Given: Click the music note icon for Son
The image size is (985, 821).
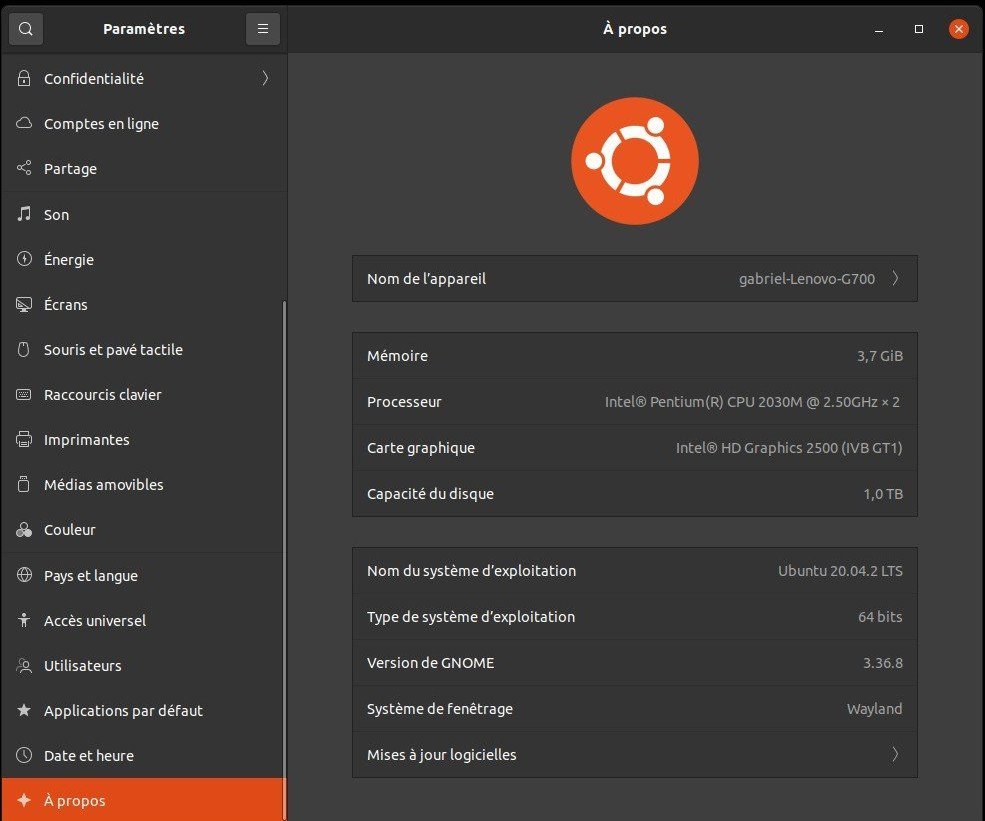Looking at the screenshot, I should pos(25,214).
